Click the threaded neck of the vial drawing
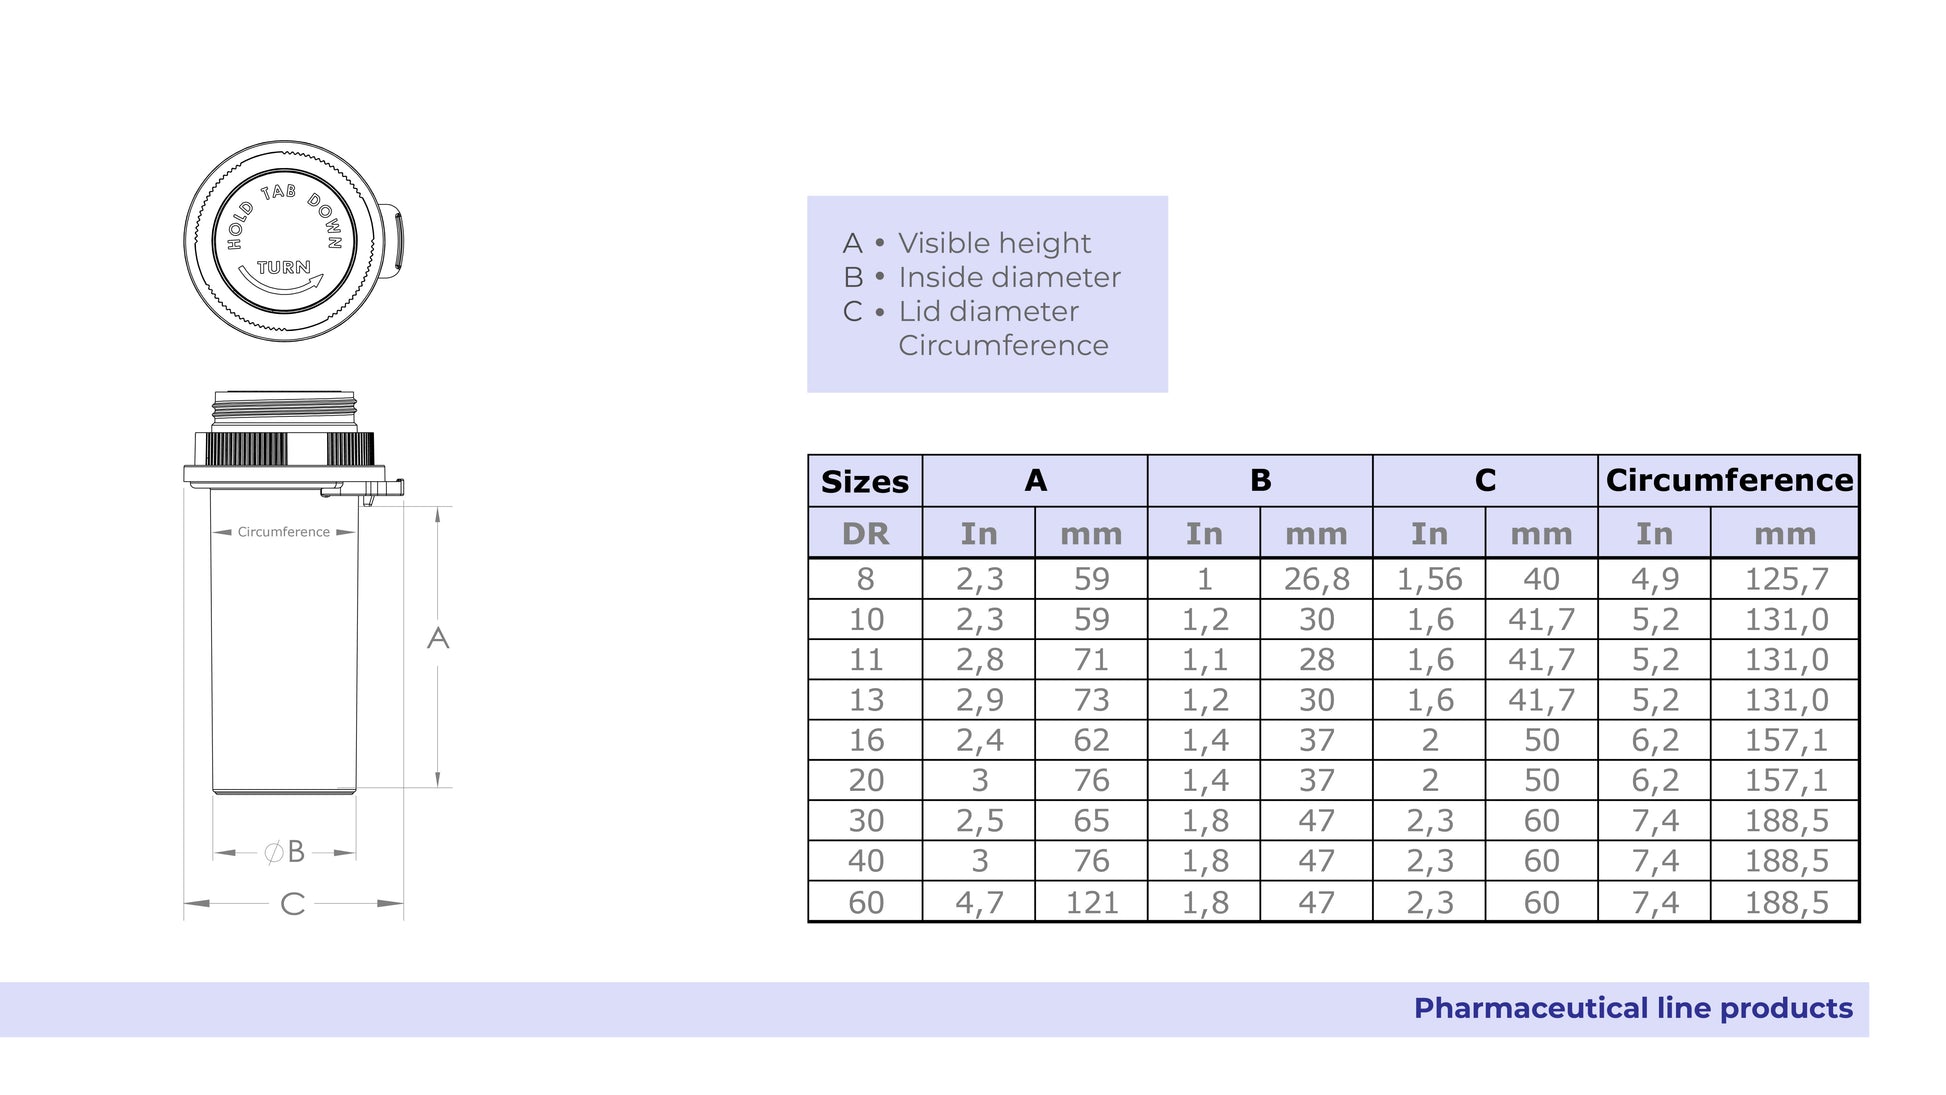Image resolution: width=1946 pixels, height=1095 pixels. point(284,410)
